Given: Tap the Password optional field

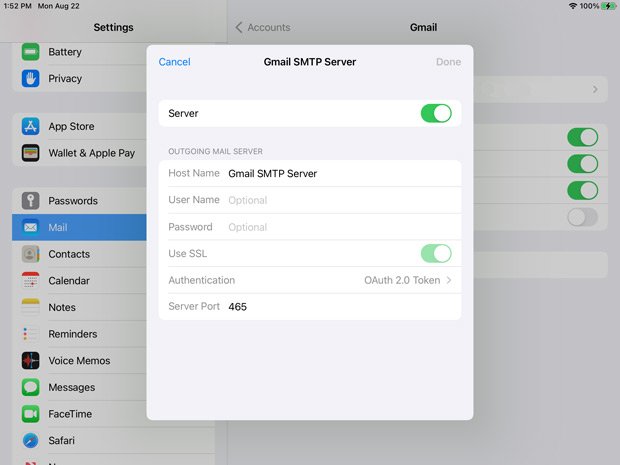Looking at the screenshot, I should click(x=310, y=227).
